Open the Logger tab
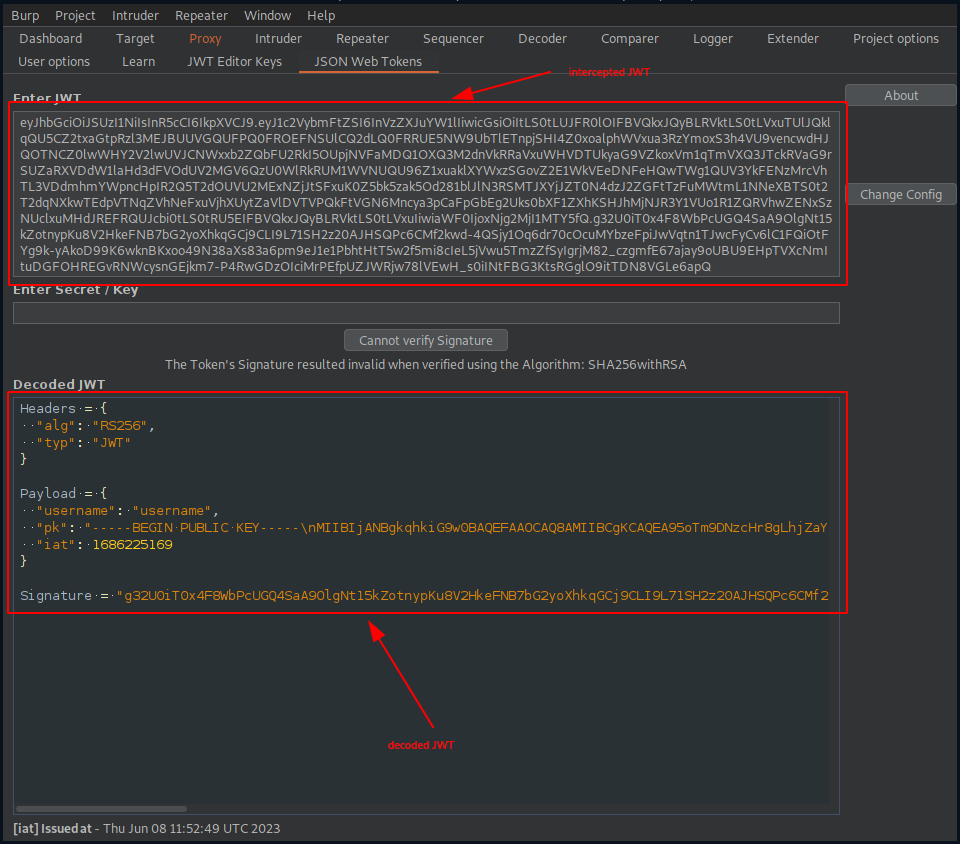 pyautogui.click(x=712, y=38)
